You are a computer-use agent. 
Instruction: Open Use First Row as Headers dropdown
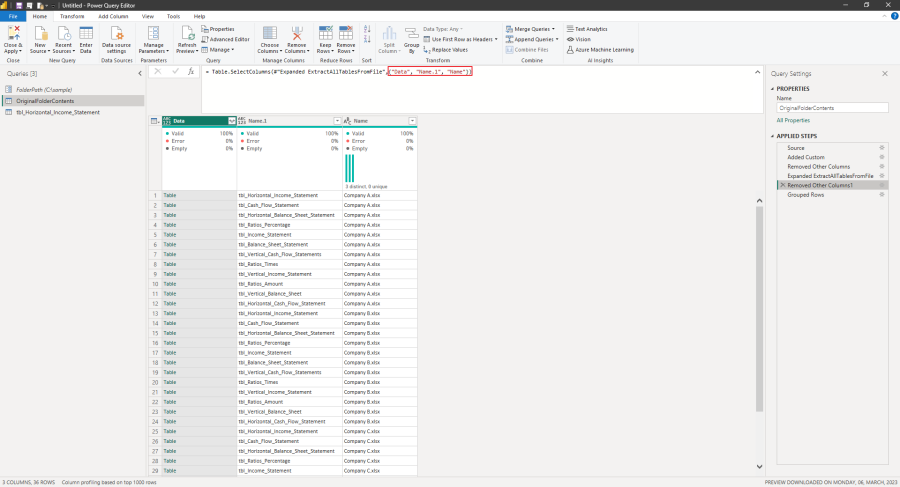(460, 39)
